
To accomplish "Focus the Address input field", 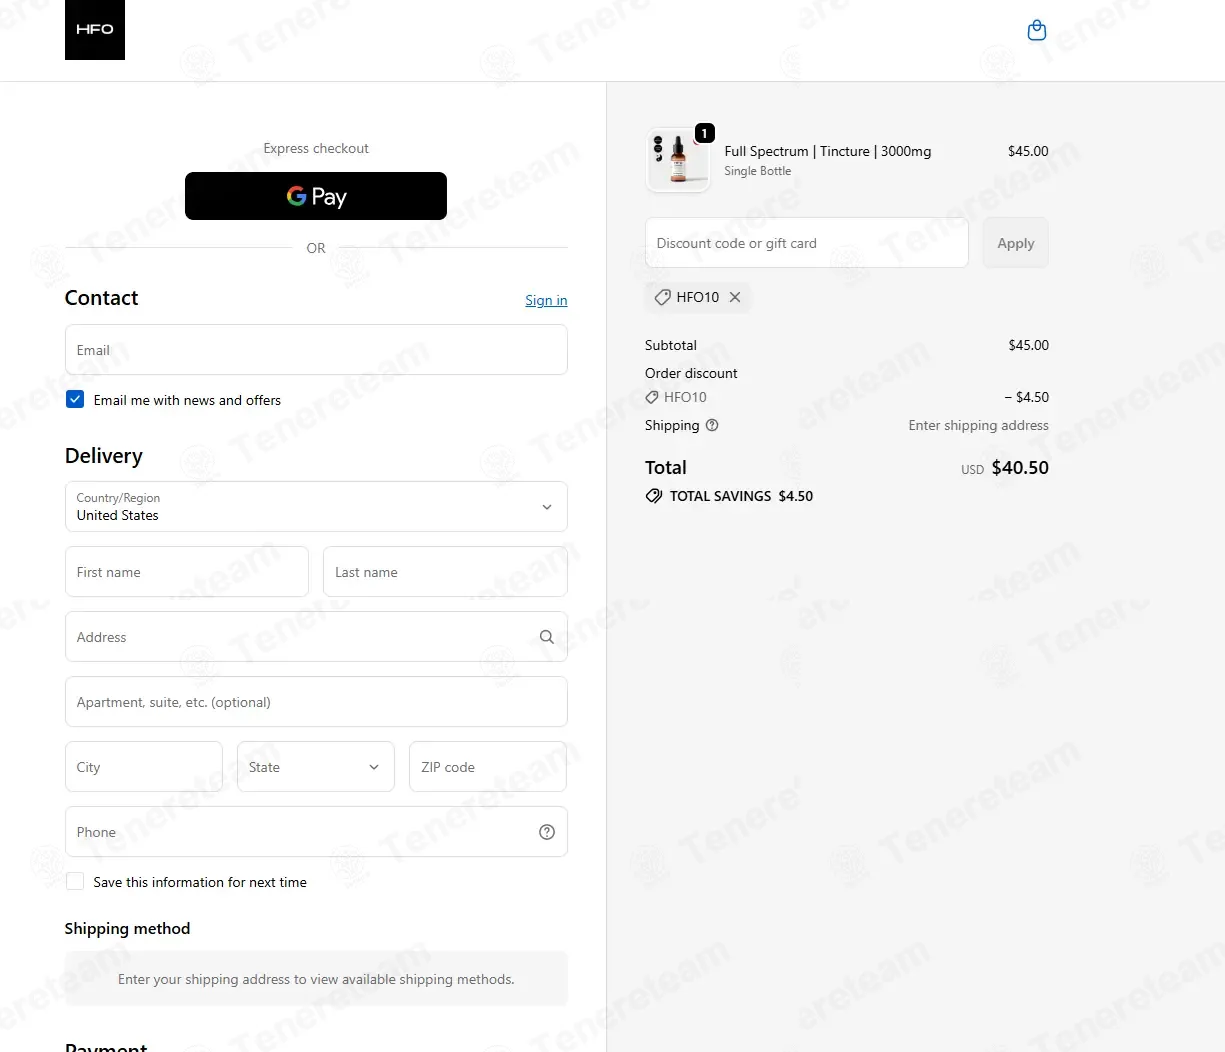I will [316, 637].
